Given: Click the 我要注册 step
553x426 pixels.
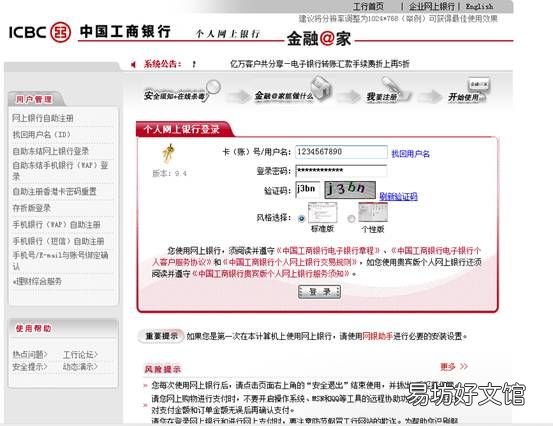Looking at the screenshot, I should [x=388, y=91].
